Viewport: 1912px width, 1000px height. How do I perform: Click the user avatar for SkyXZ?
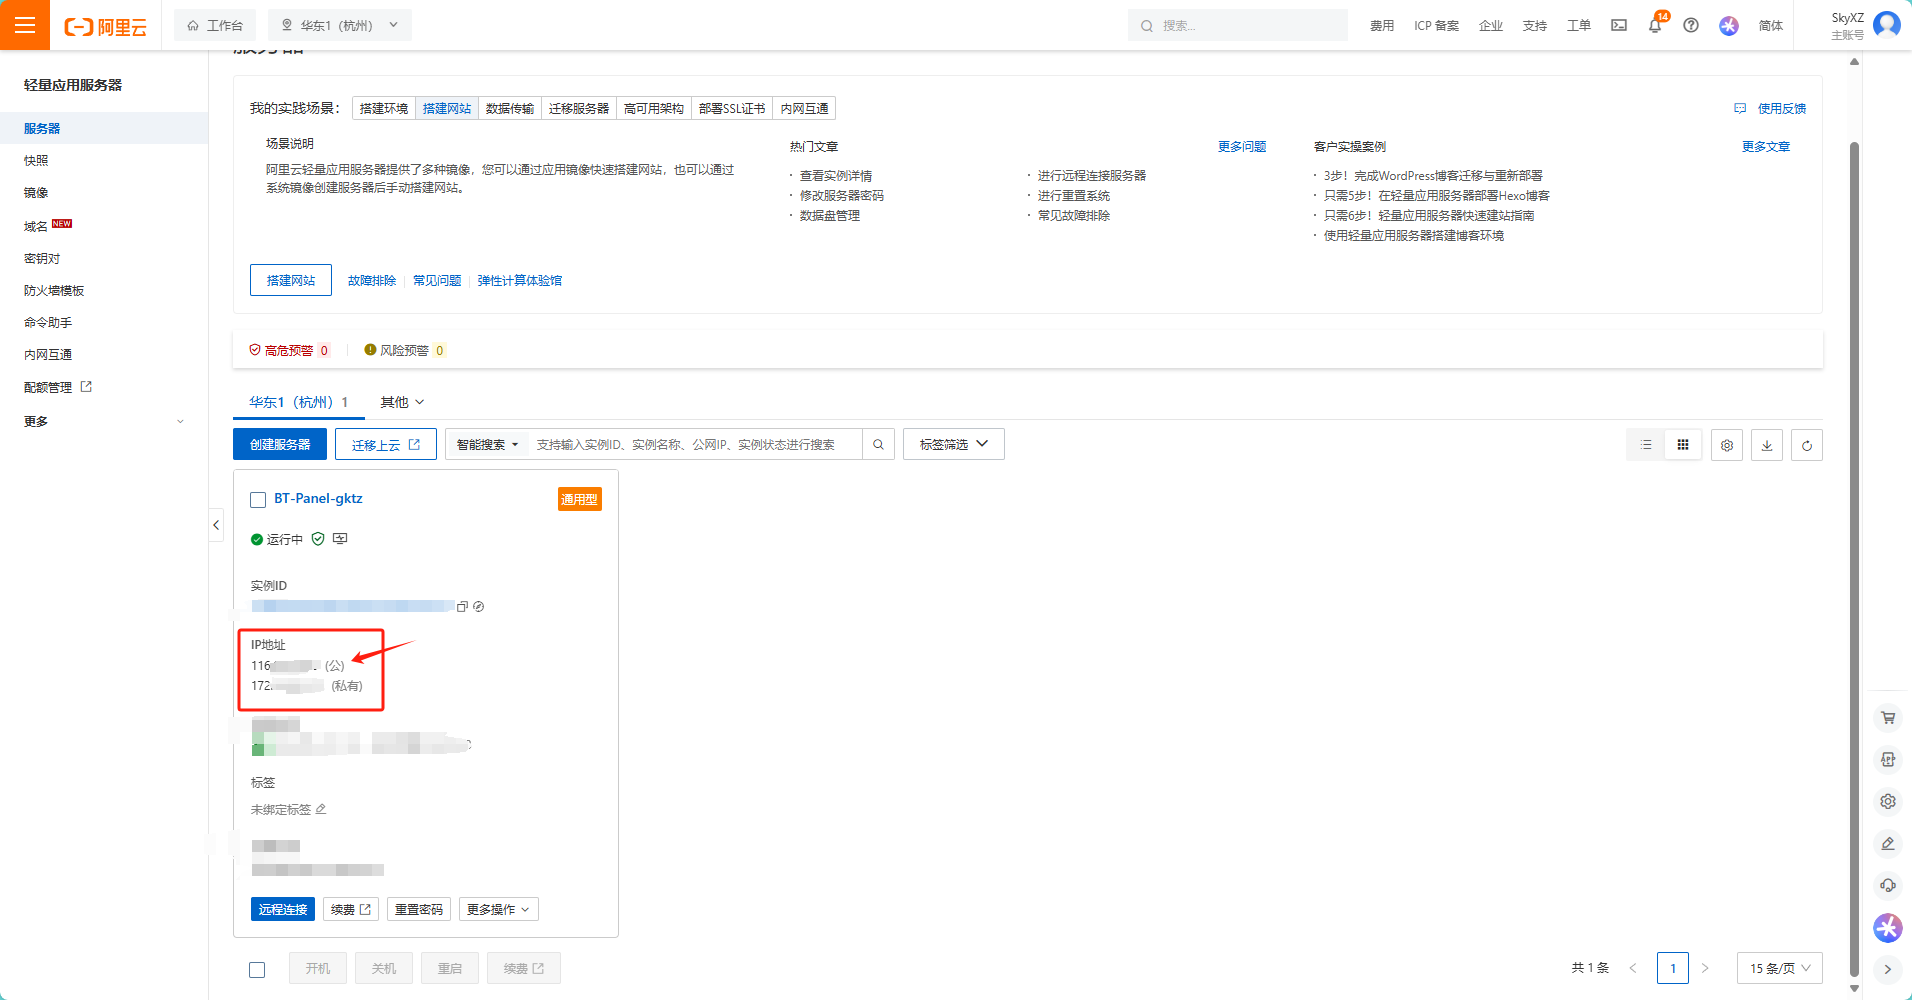click(x=1887, y=24)
